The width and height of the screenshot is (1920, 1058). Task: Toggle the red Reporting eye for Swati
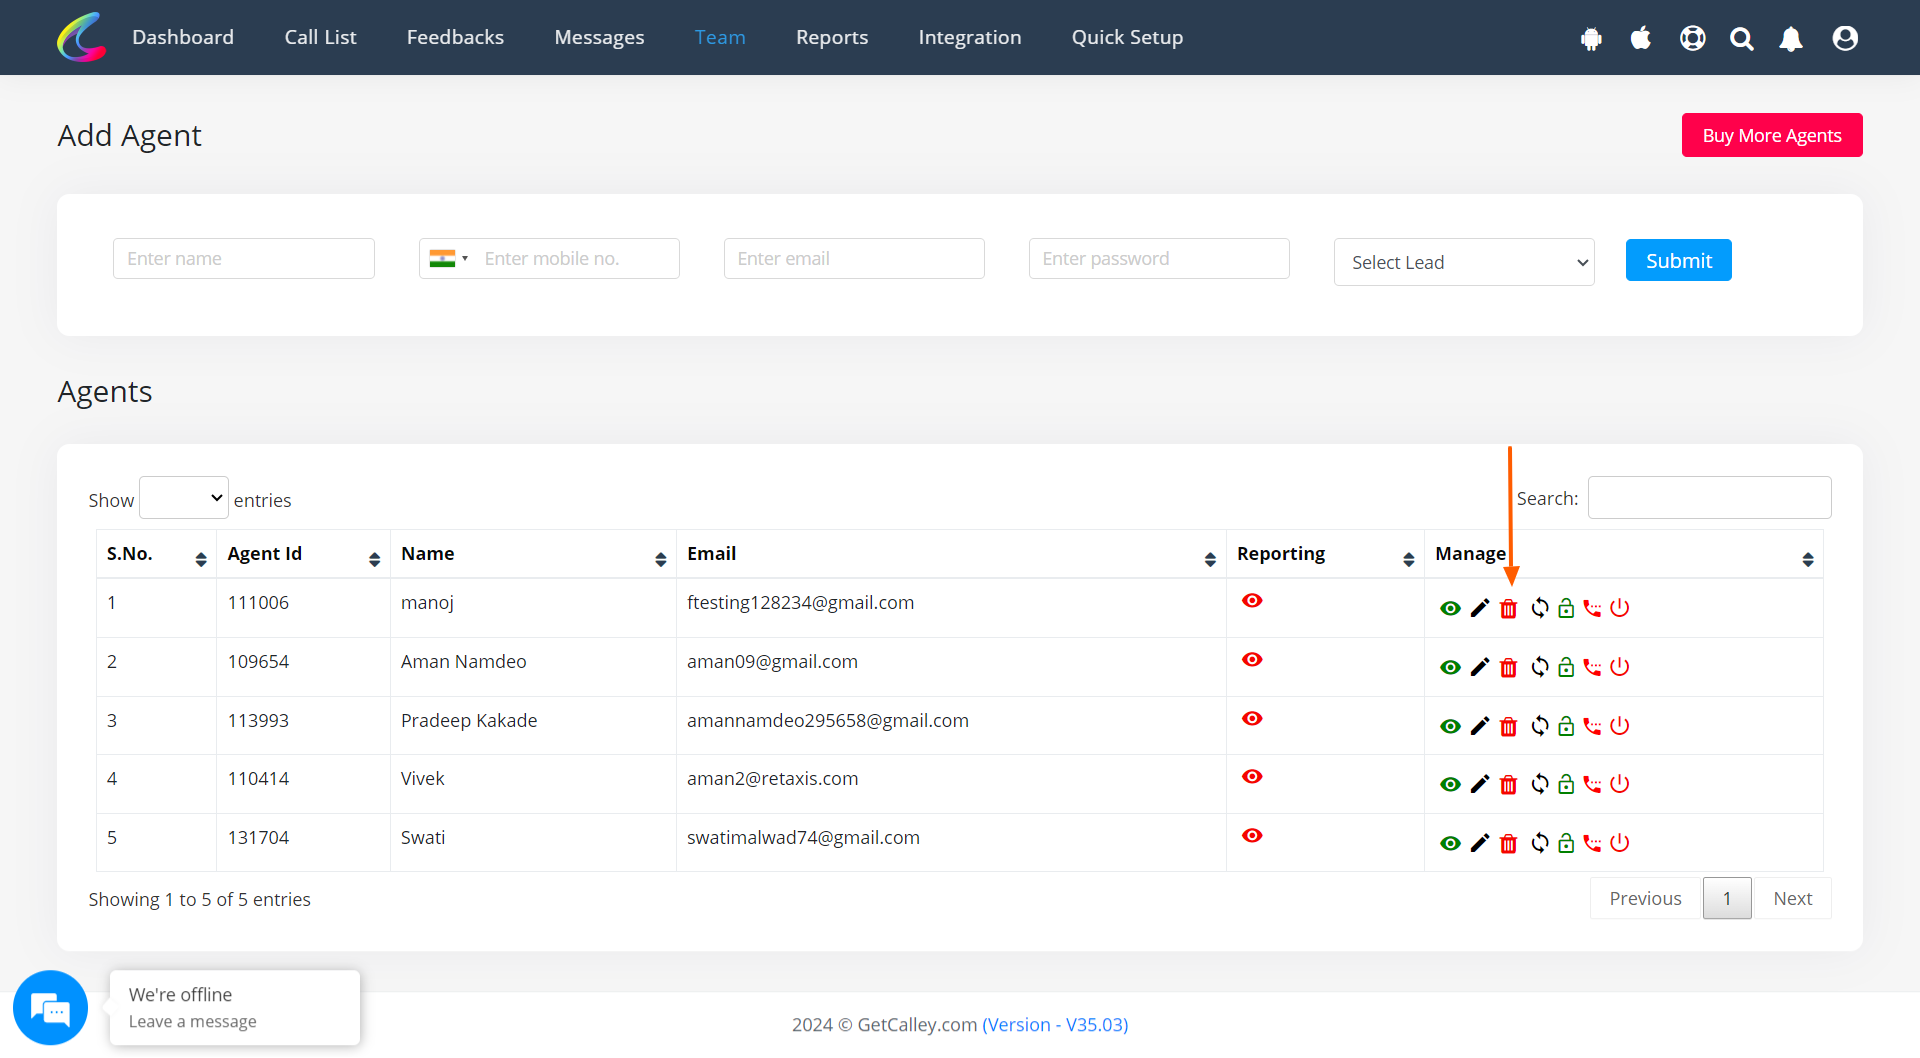(1252, 835)
